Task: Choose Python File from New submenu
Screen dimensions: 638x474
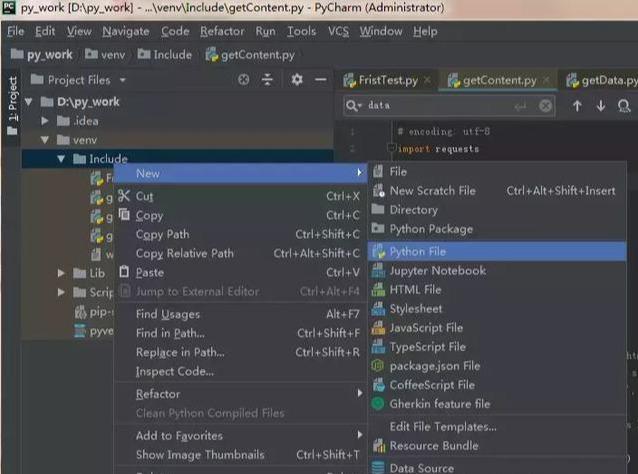Action: 497,251
